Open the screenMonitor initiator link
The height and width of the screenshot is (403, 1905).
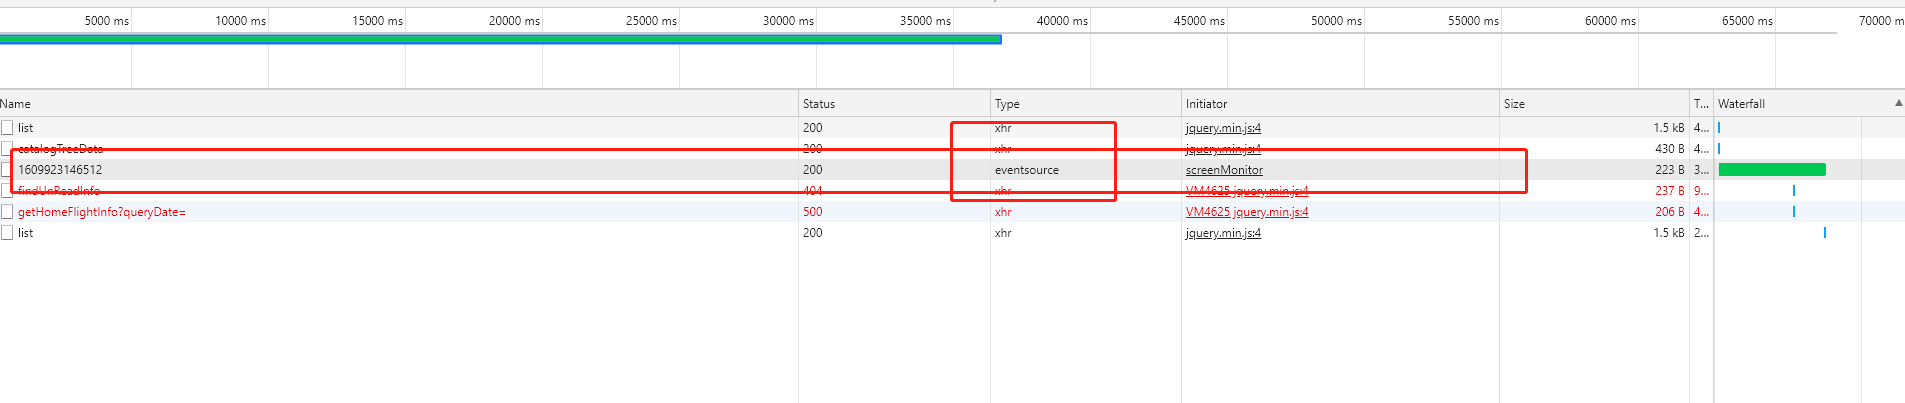coord(1224,170)
